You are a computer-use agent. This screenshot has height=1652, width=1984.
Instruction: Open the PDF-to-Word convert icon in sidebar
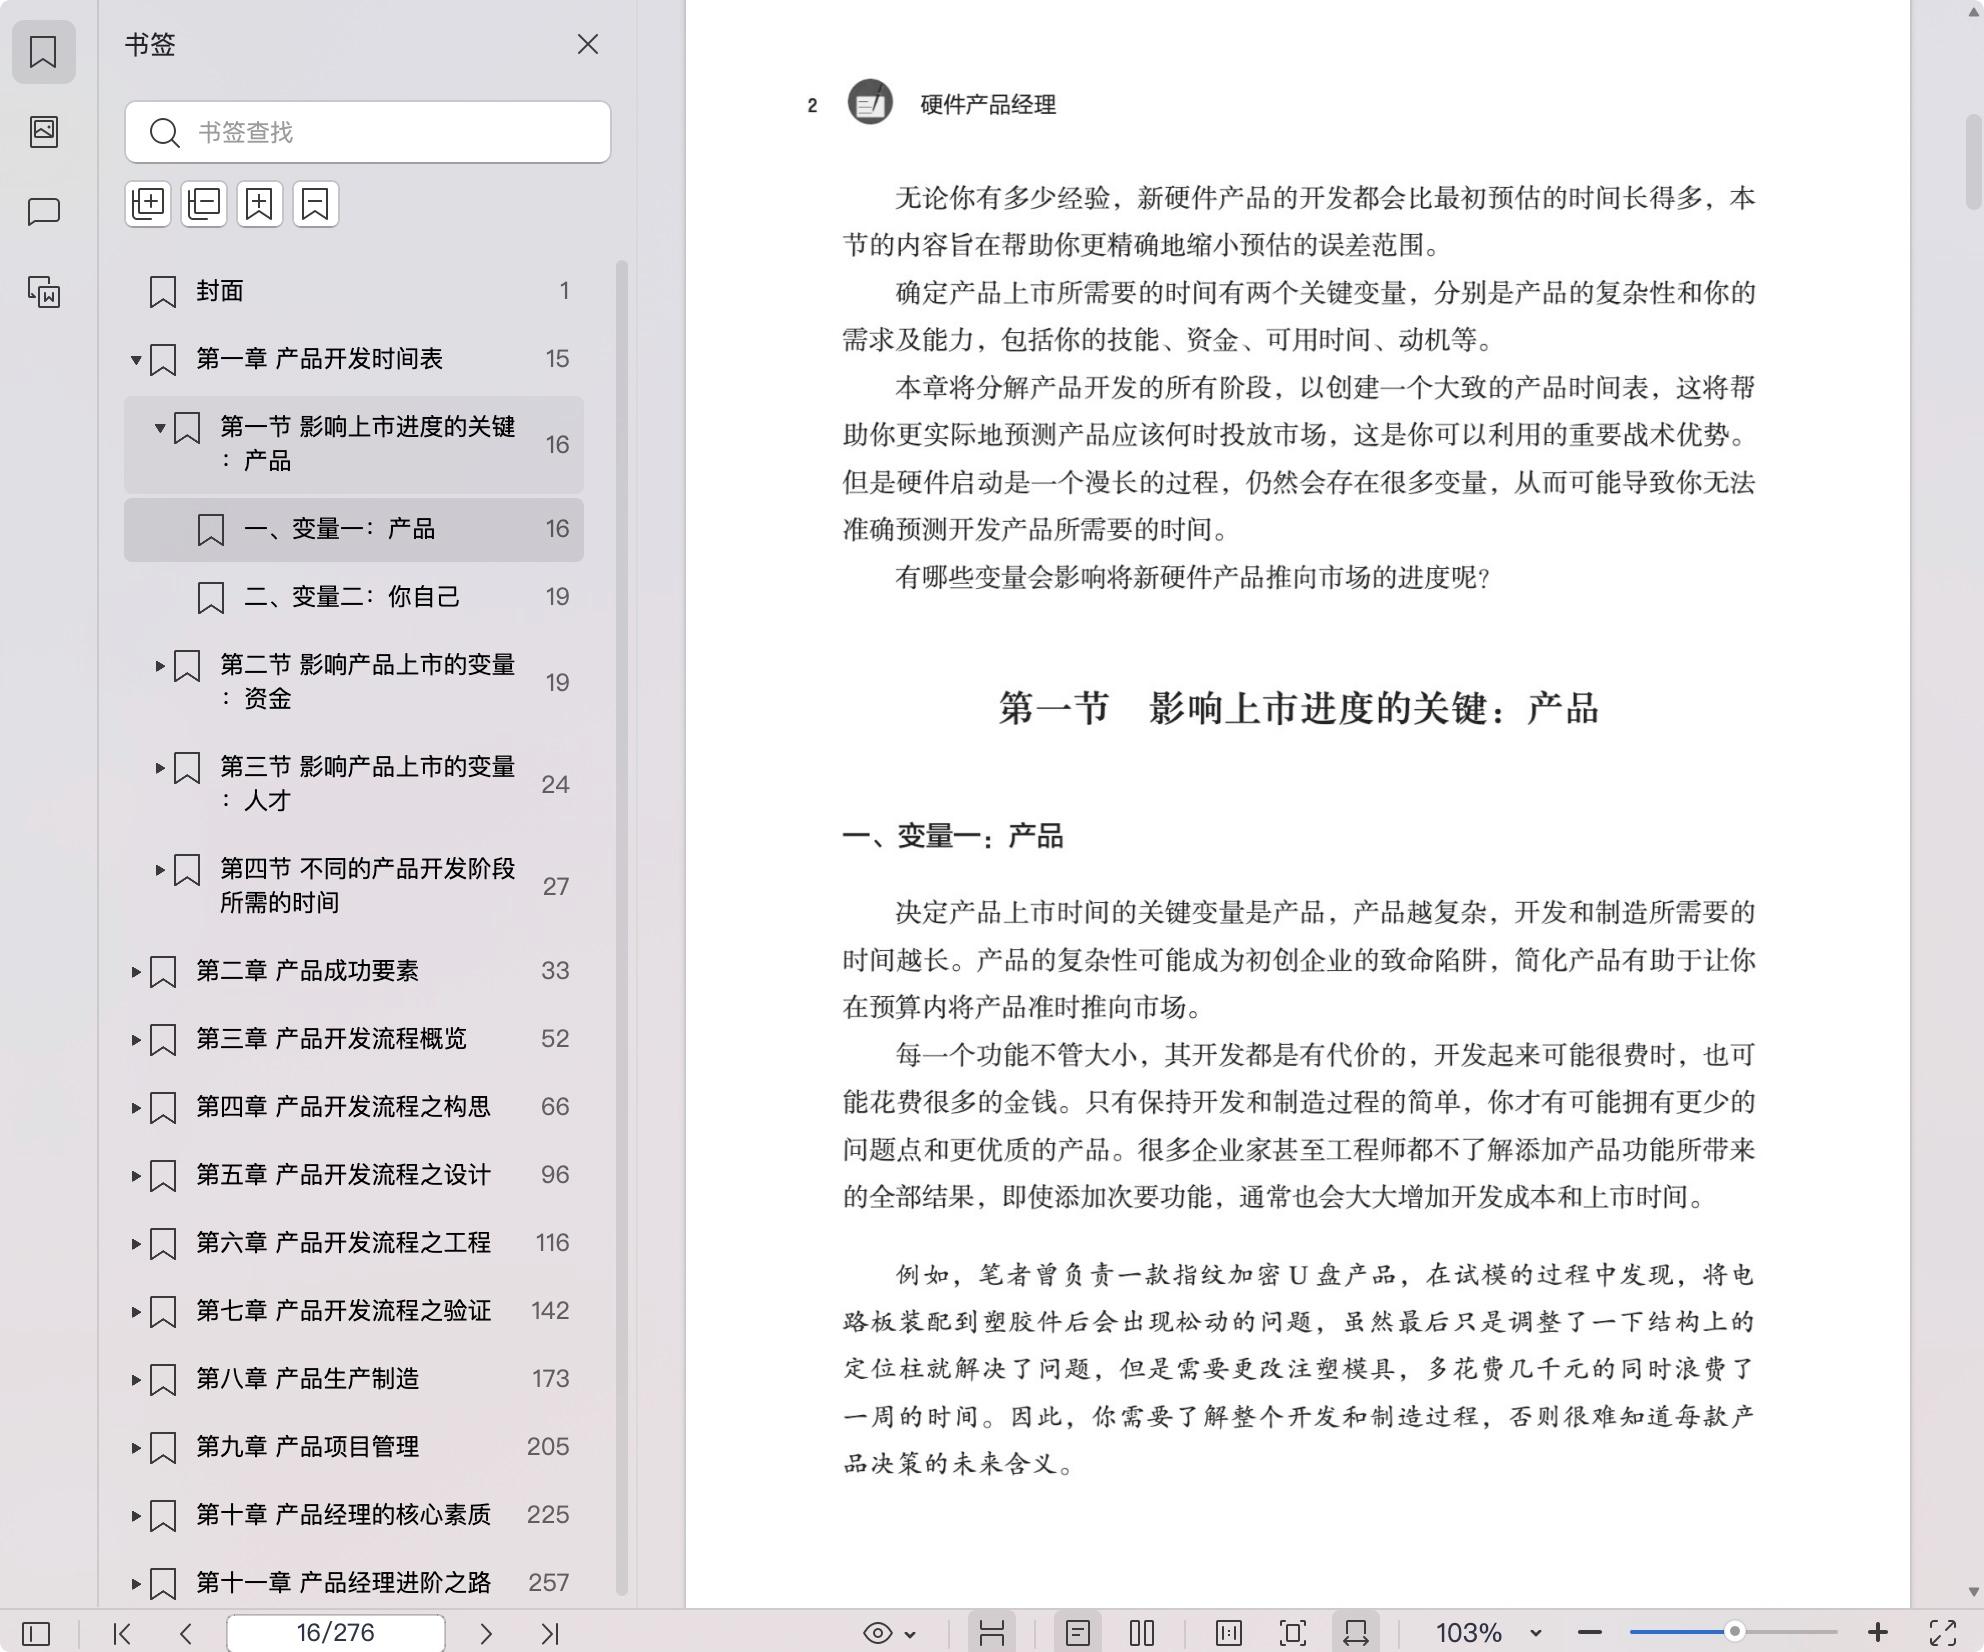[43, 292]
